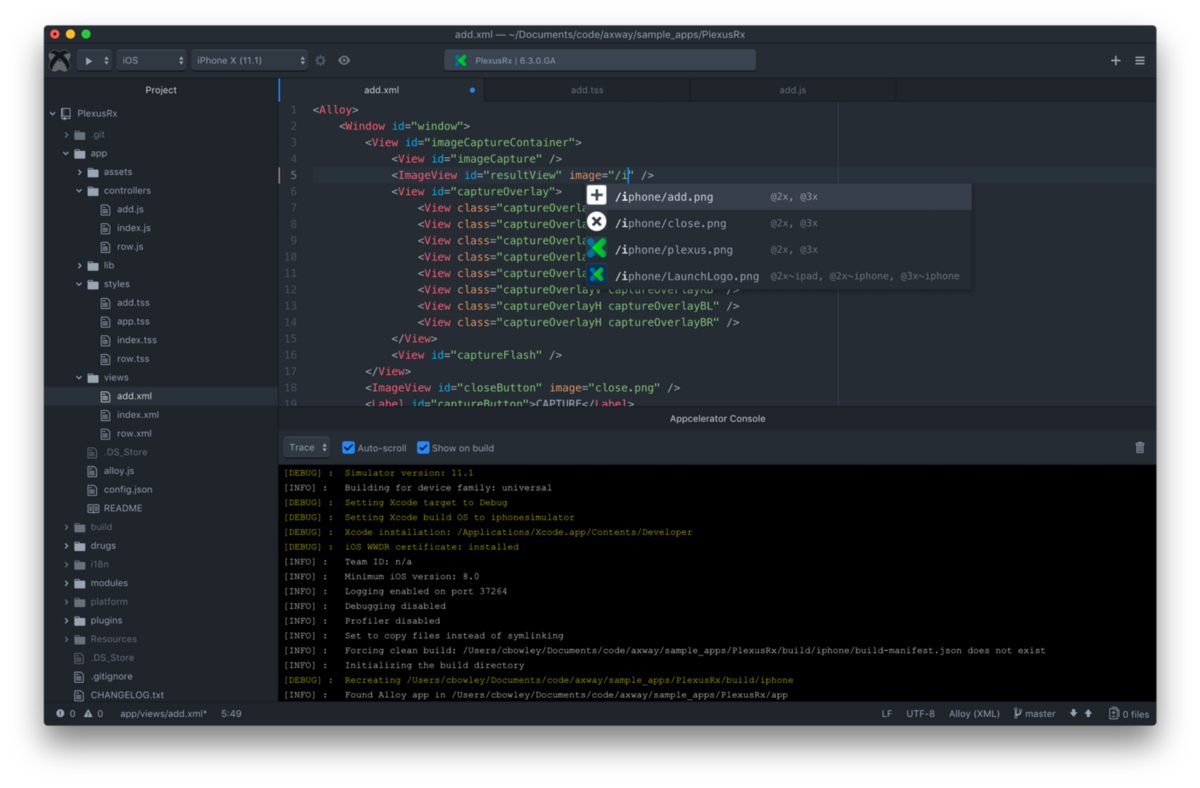Viewport: 1200px width, 788px height.
Task: Choose /iphone/close.png autocomplete suggestion
Action: (x=777, y=223)
